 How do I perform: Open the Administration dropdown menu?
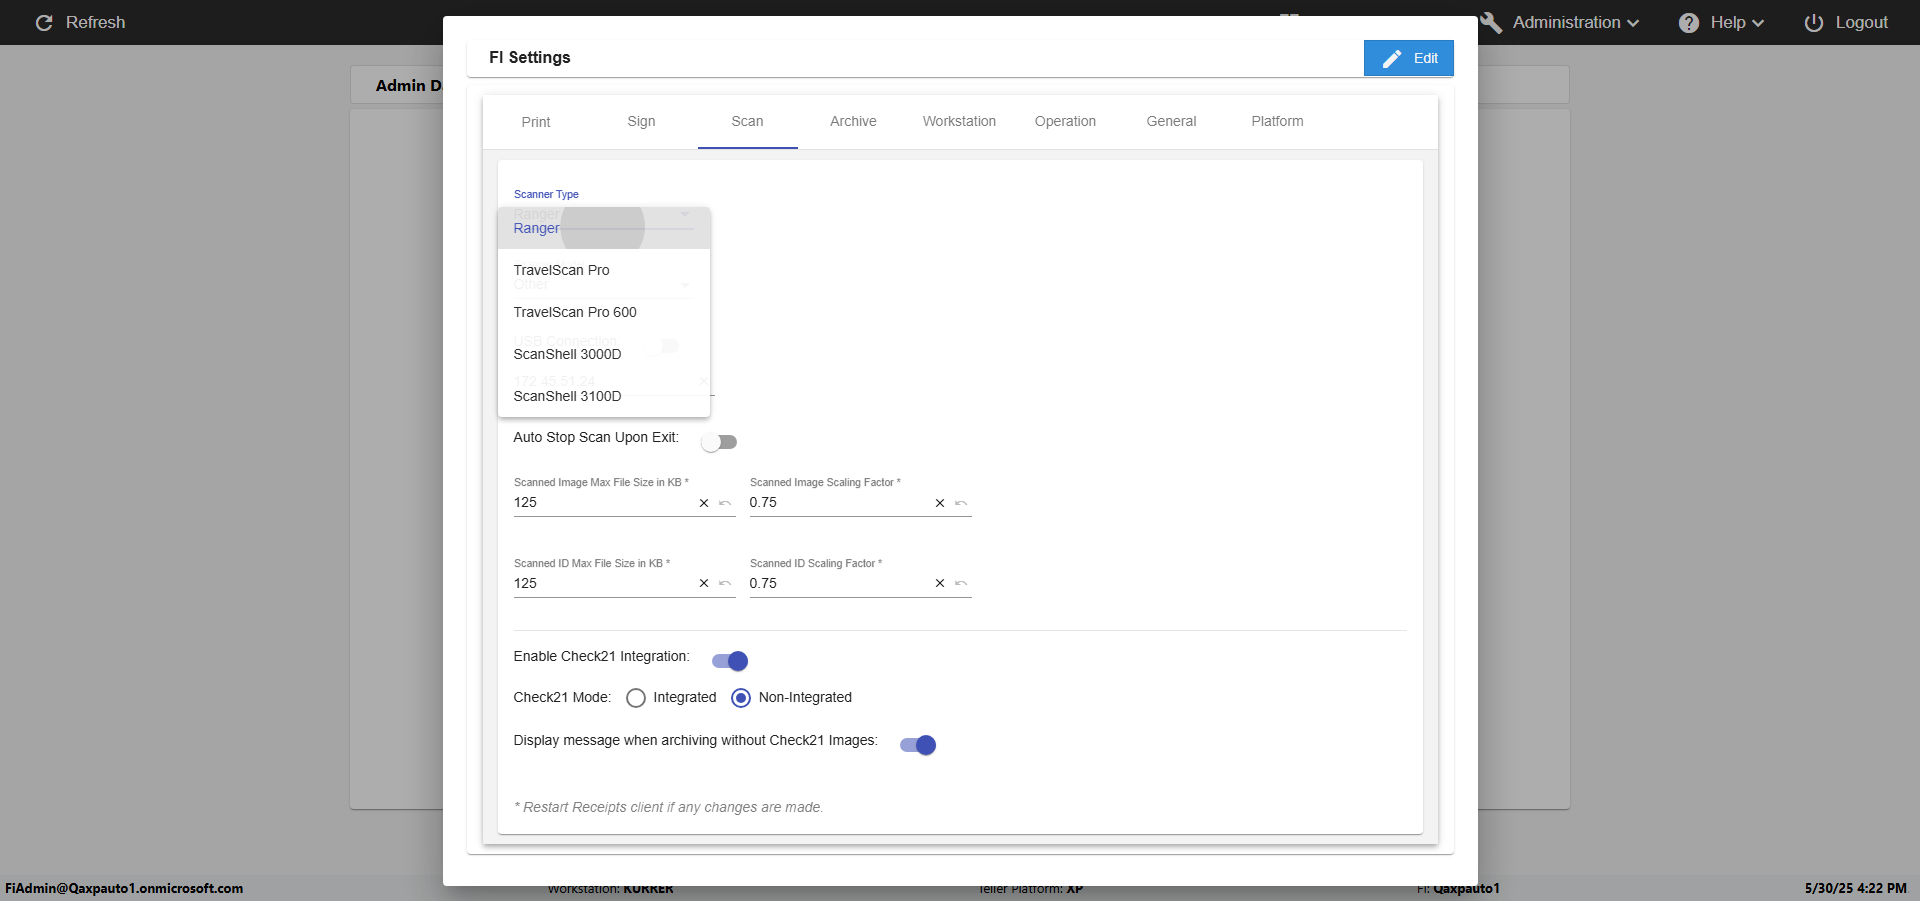[x=1561, y=22]
